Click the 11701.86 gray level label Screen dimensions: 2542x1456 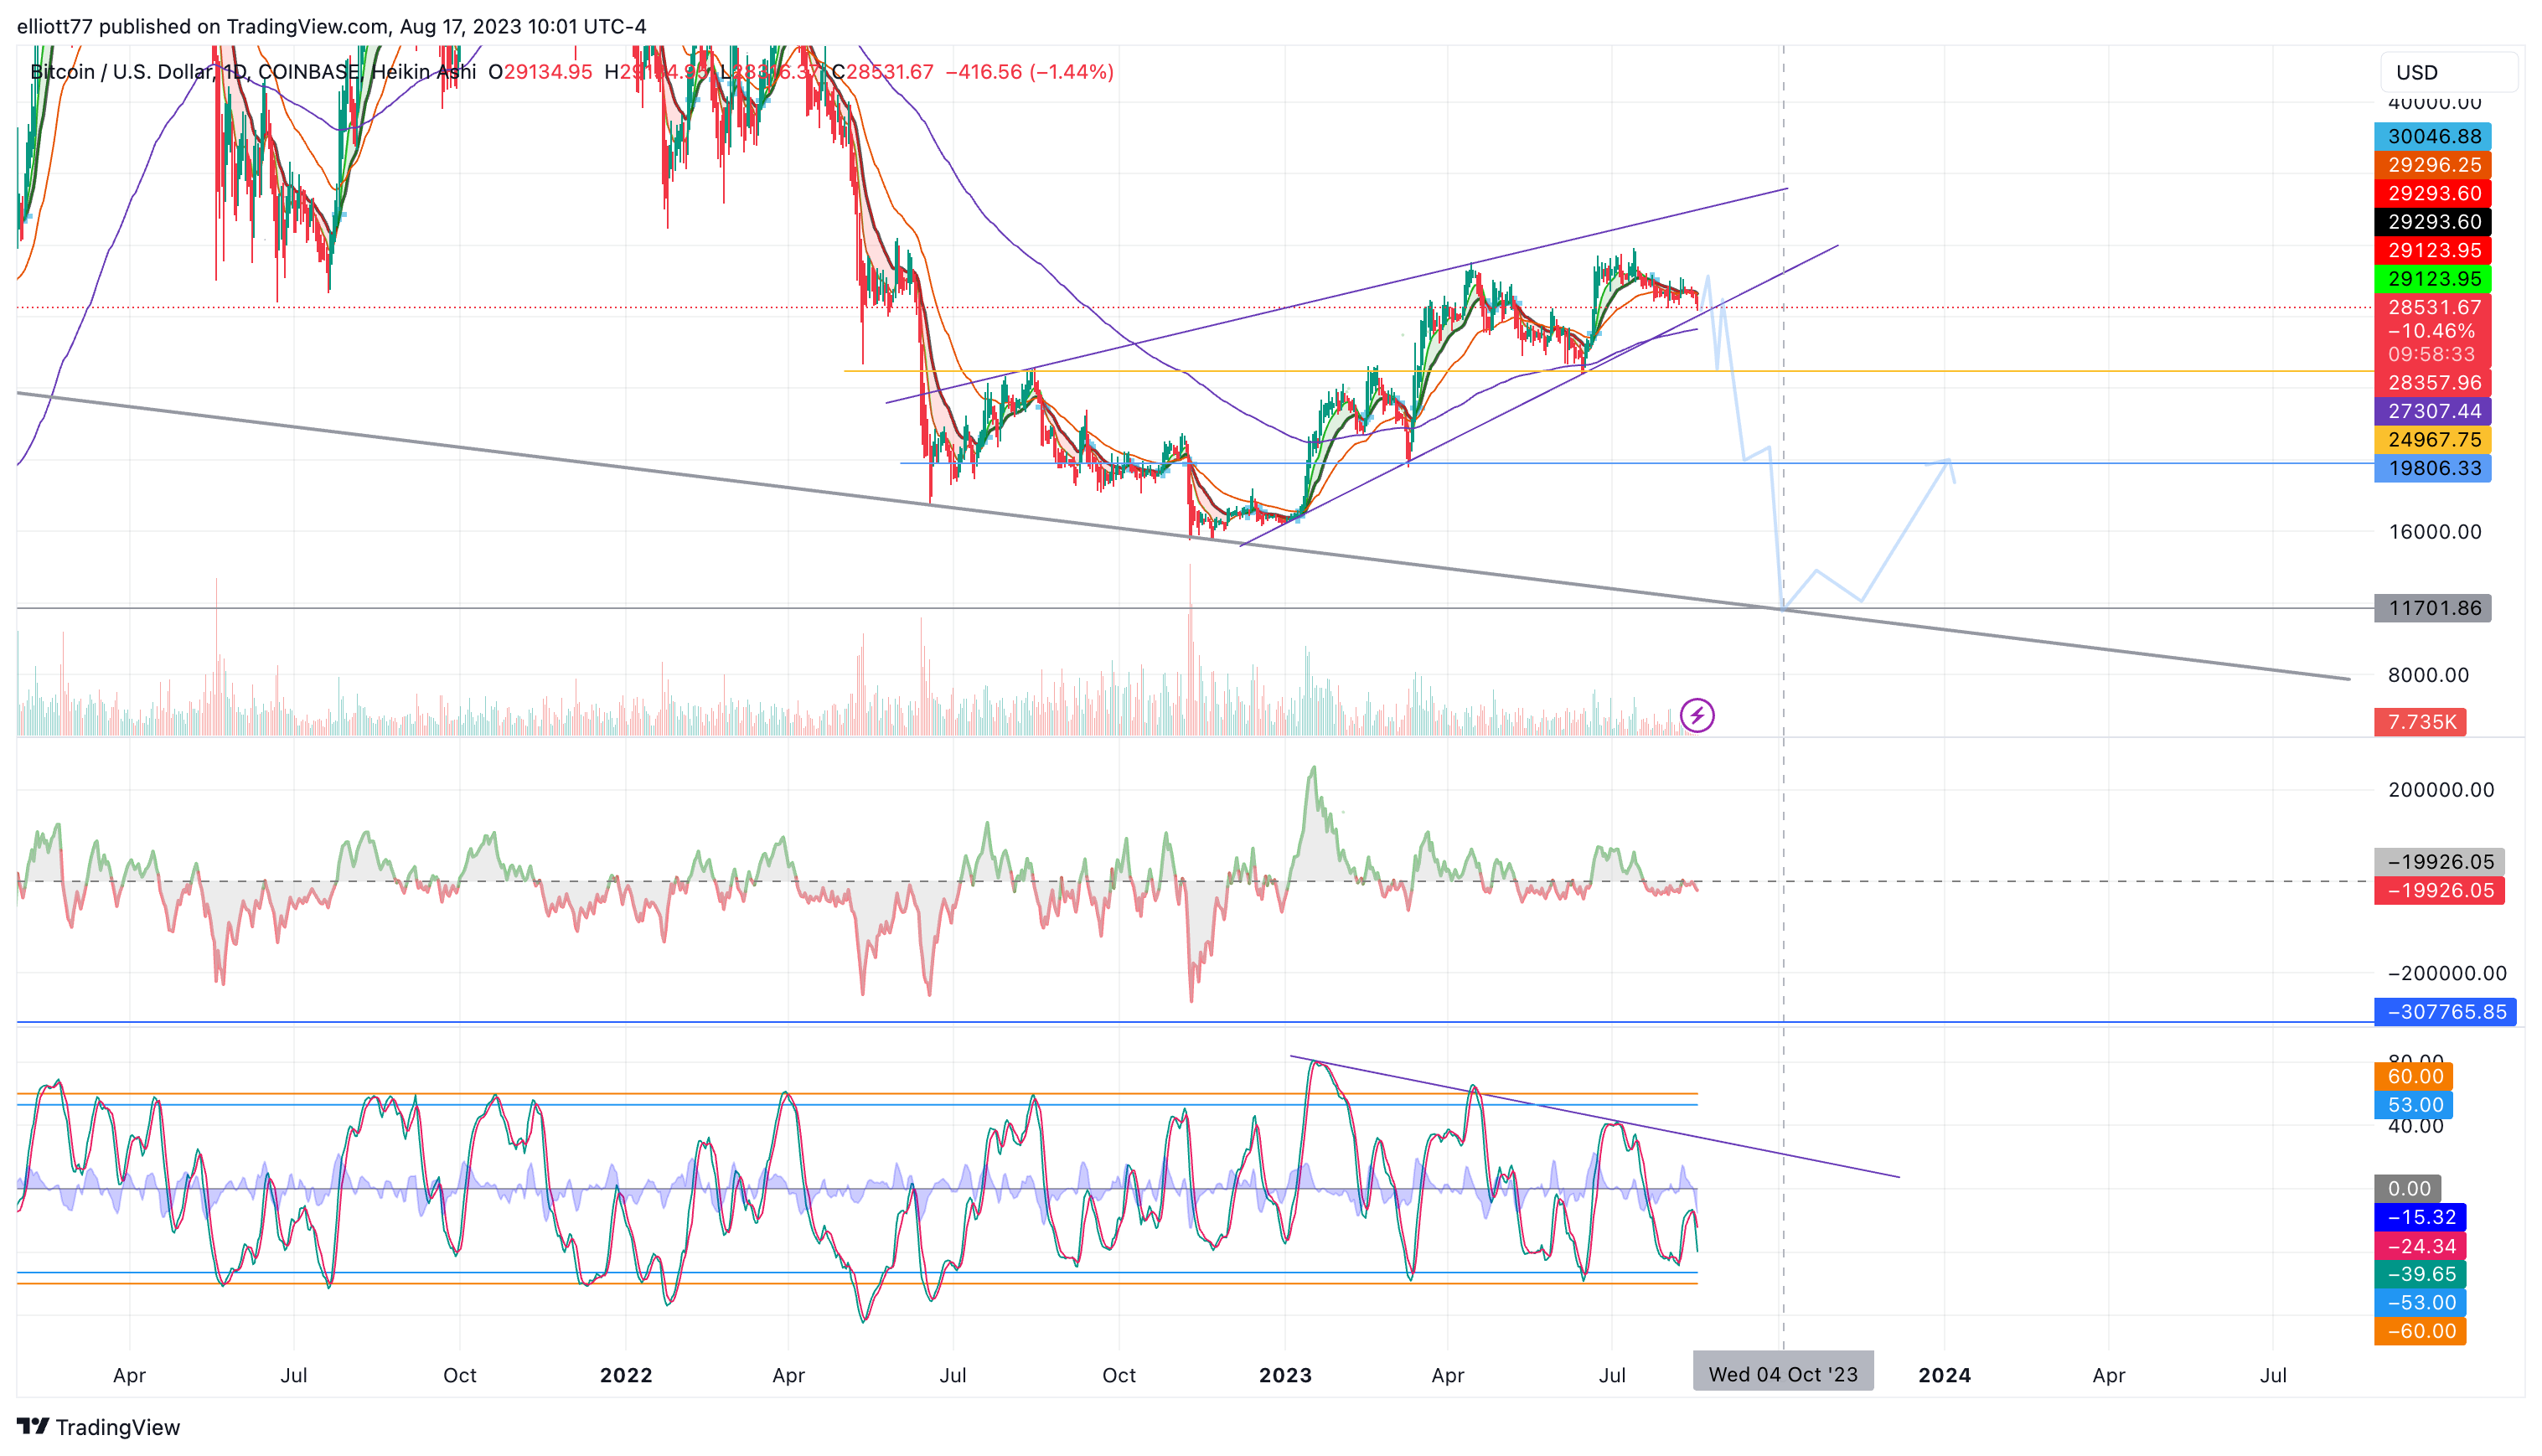(x=2432, y=607)
